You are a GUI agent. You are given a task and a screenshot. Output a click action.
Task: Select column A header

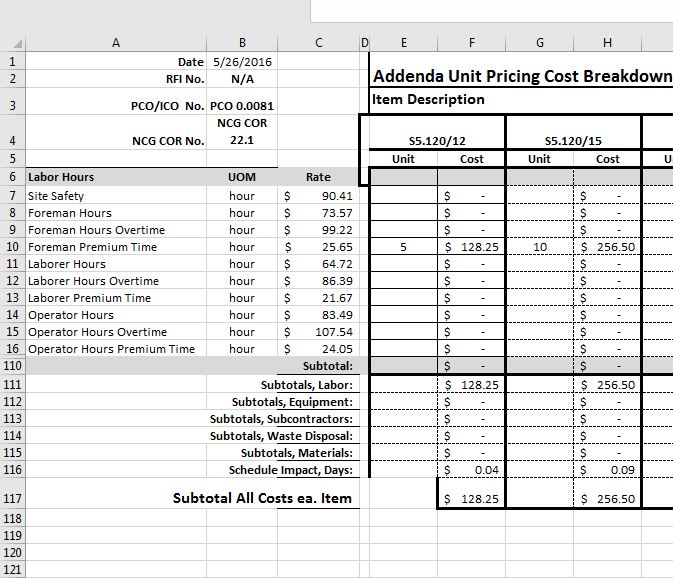116,43
